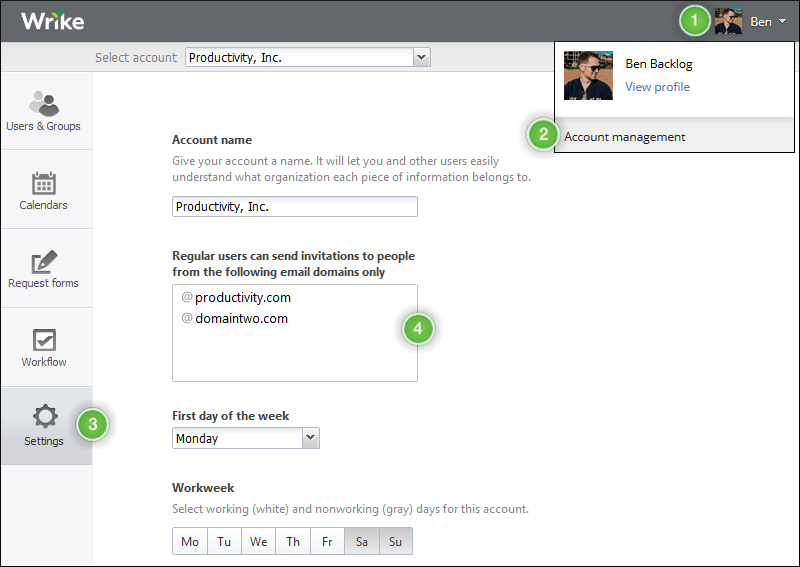Click Ben's small avatar in header

728,21
